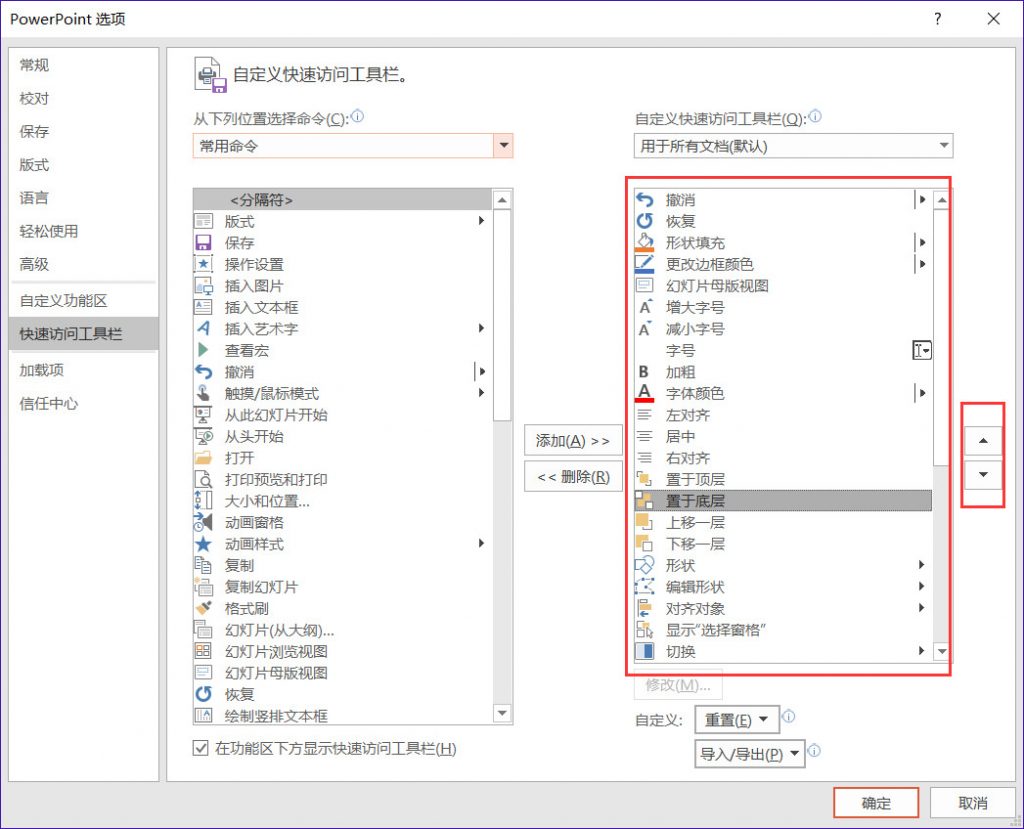Click the 操作设置 star icon
The height and width of the screenshot is (829, 1024).
[x=203, y=265]
